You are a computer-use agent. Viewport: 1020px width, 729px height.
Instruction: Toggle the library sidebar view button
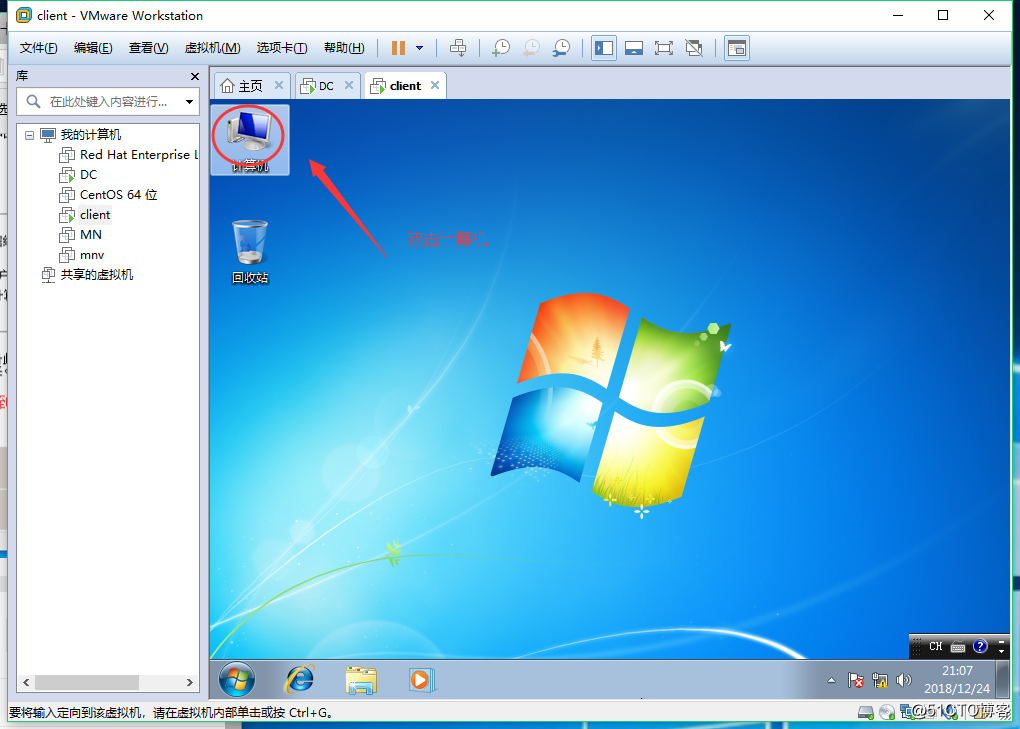click(604, 48)
